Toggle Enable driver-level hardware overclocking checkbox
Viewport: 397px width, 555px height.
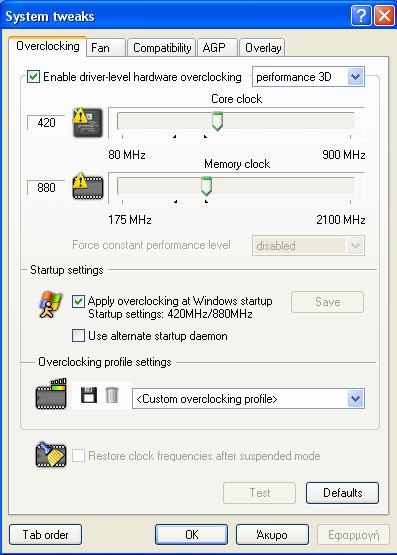tap(33, 76)
